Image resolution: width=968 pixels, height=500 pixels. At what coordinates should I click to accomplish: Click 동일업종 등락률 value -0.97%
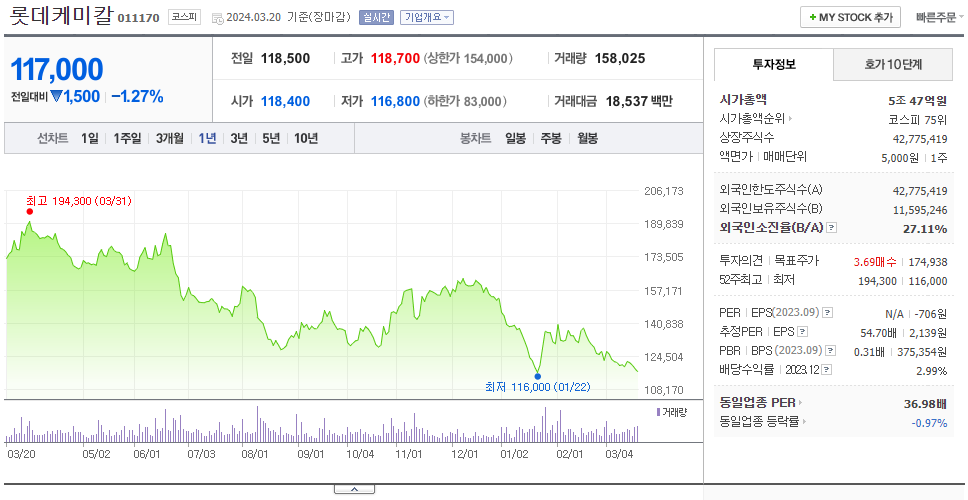pyautogui.click(x=929, y=423)
